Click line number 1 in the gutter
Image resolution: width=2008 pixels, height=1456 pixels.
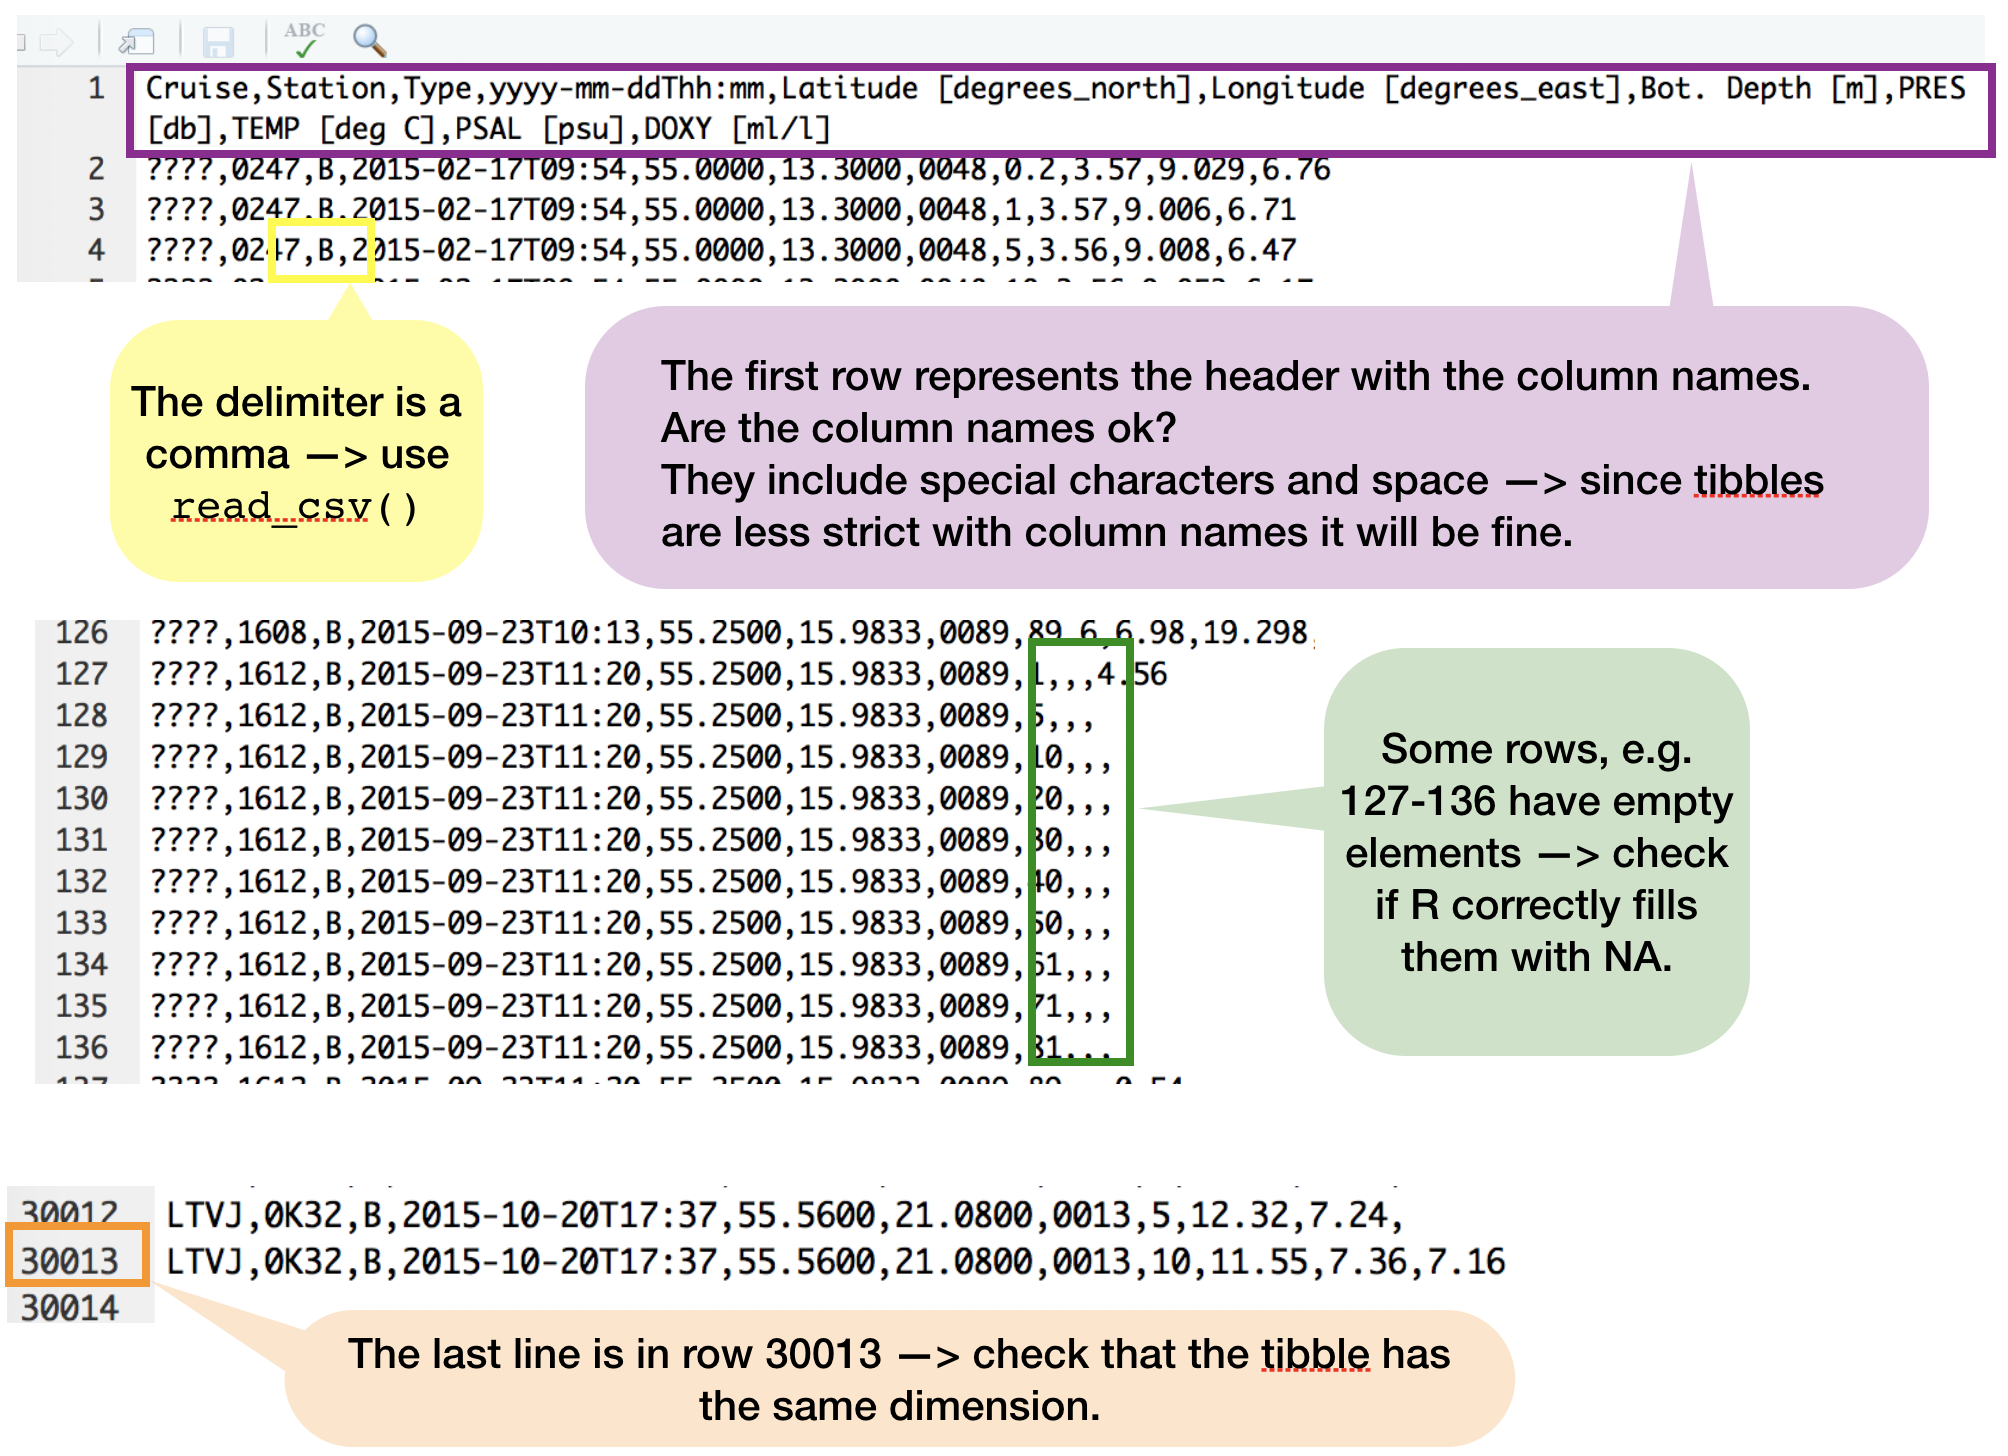coord(95,88)
